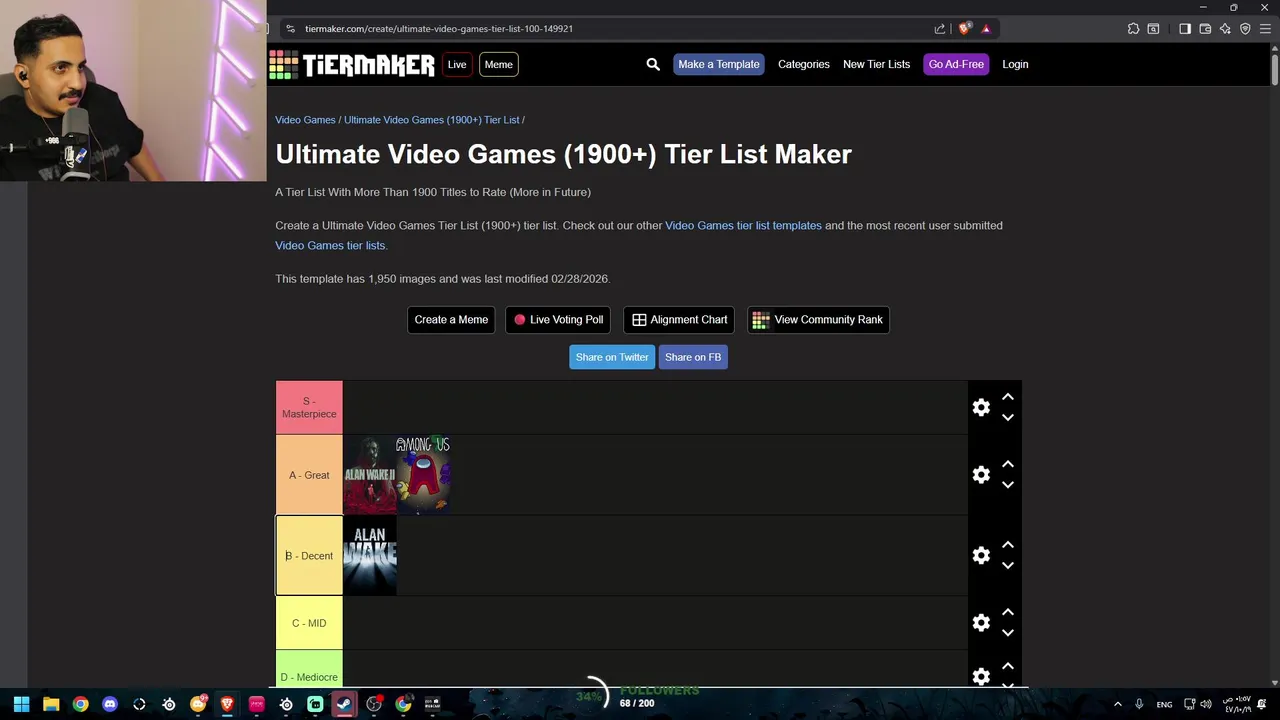
Task: Open File Explorer from the taskbar
Action: [x=51, y=704]
